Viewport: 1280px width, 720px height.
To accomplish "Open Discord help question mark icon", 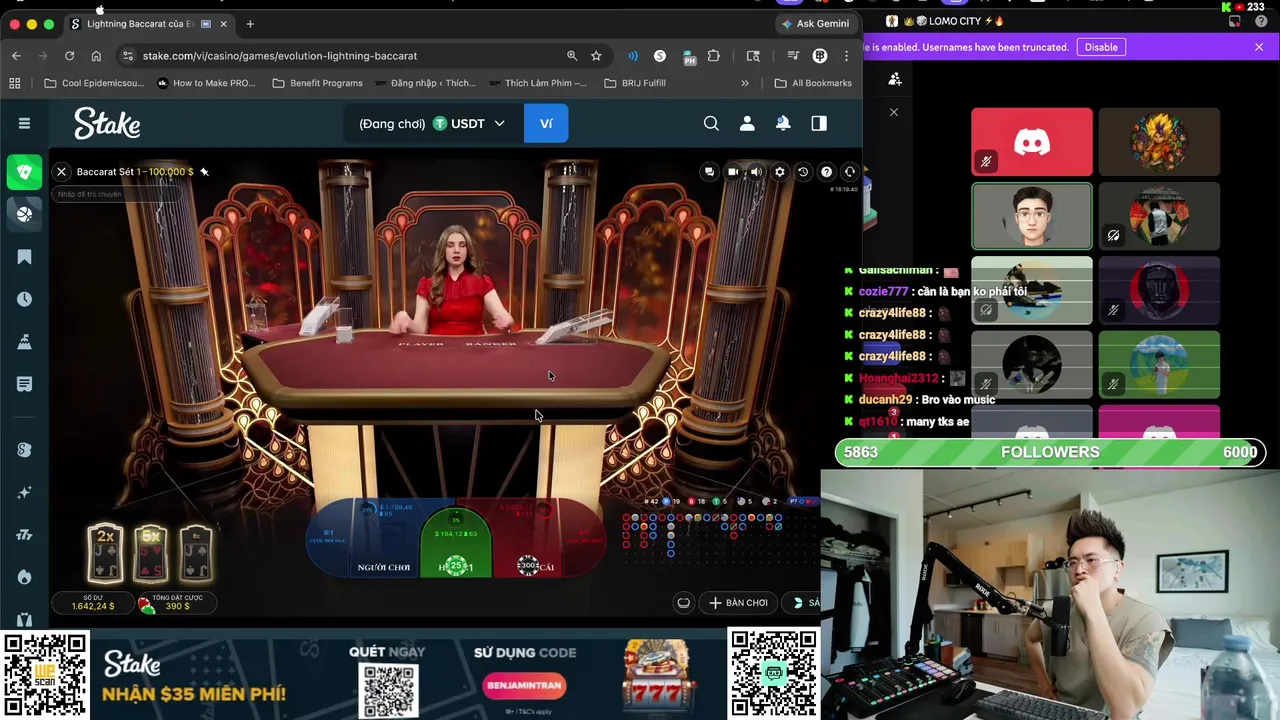I will (x=1262, y=21).
